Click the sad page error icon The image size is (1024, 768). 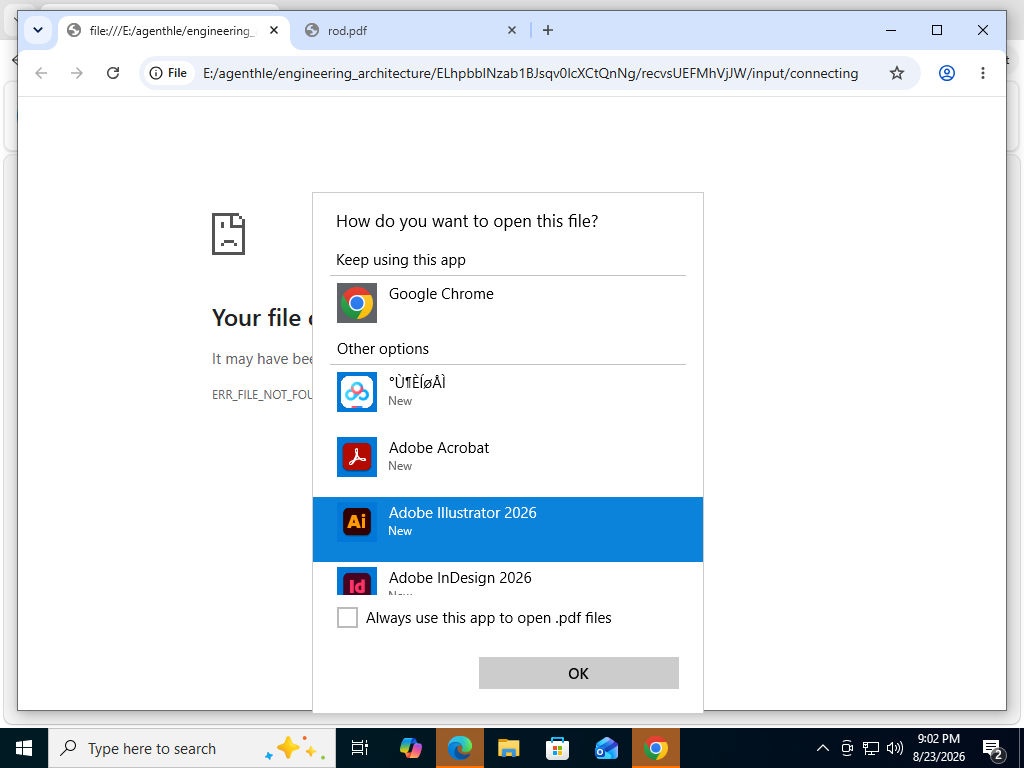[229, 234]
